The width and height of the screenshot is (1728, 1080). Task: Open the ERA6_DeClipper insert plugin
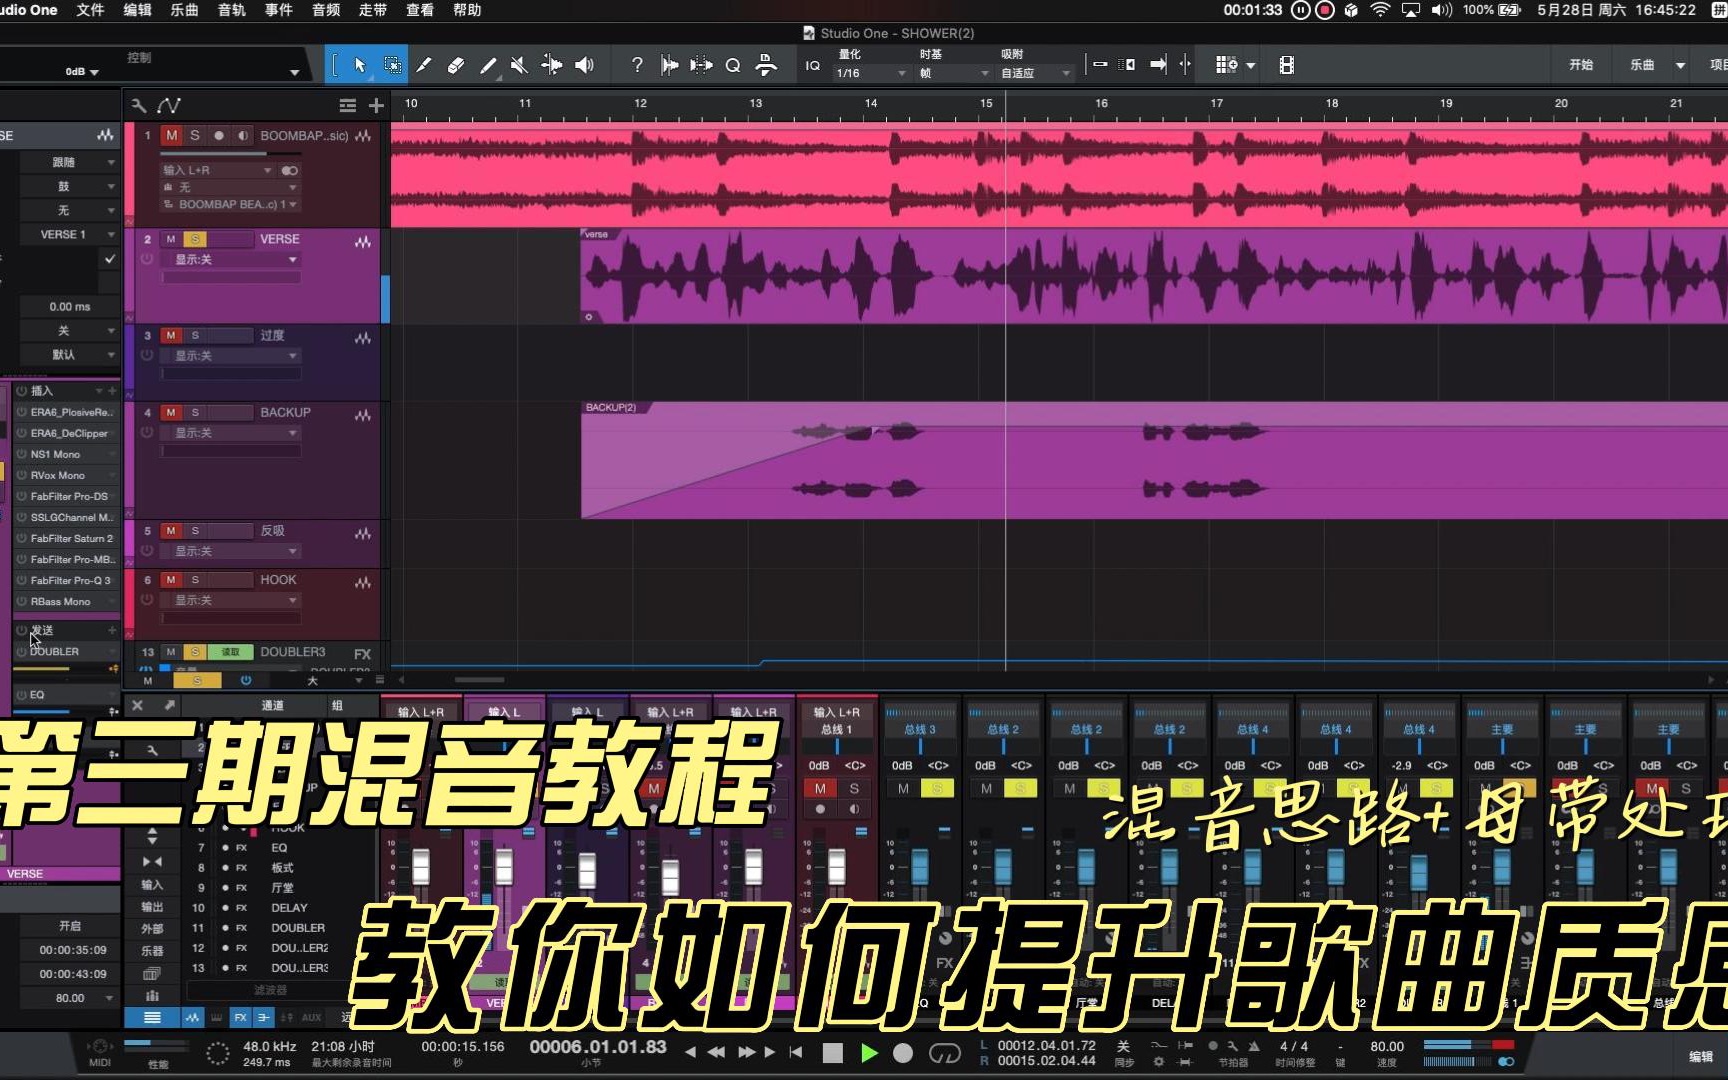(68, 433)
